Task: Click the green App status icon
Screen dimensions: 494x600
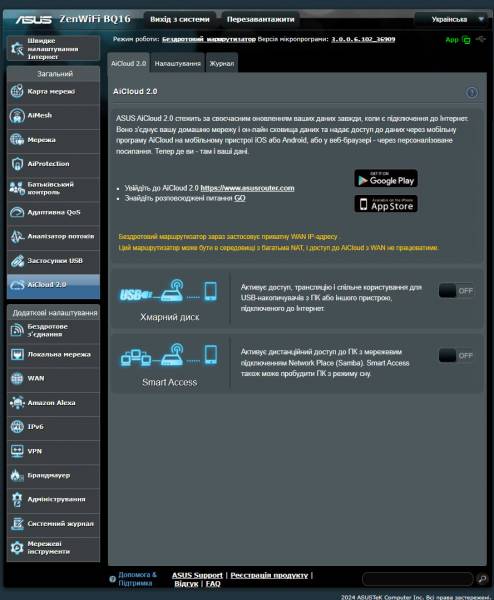Action: (x=466, y=40)
